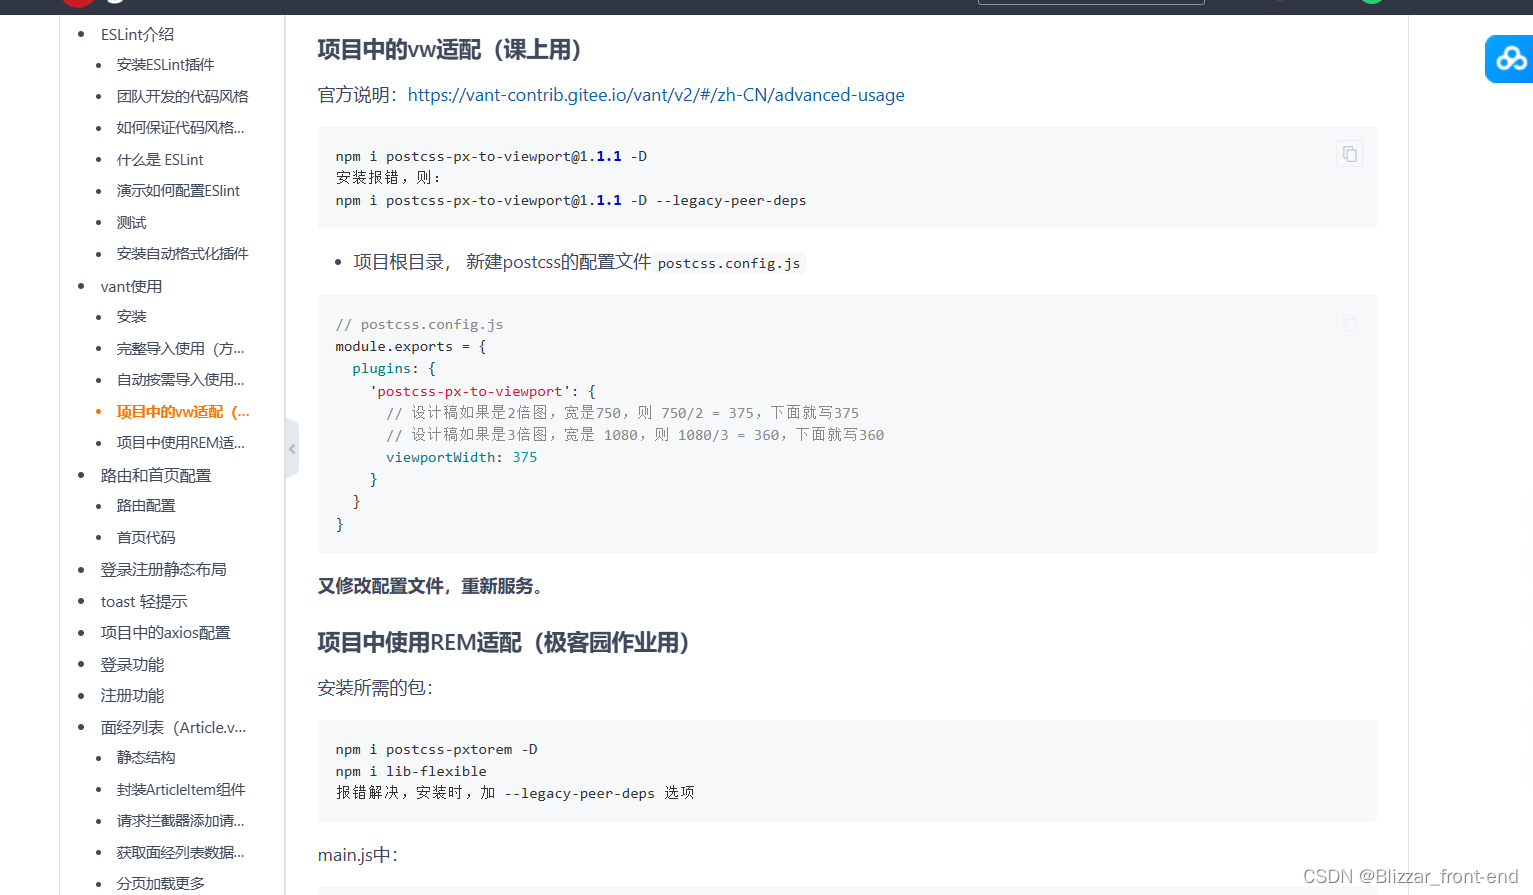Viewport: 1533px width, 895px height.
Task: Click the main.js中： paragraph
Action: 358,855
